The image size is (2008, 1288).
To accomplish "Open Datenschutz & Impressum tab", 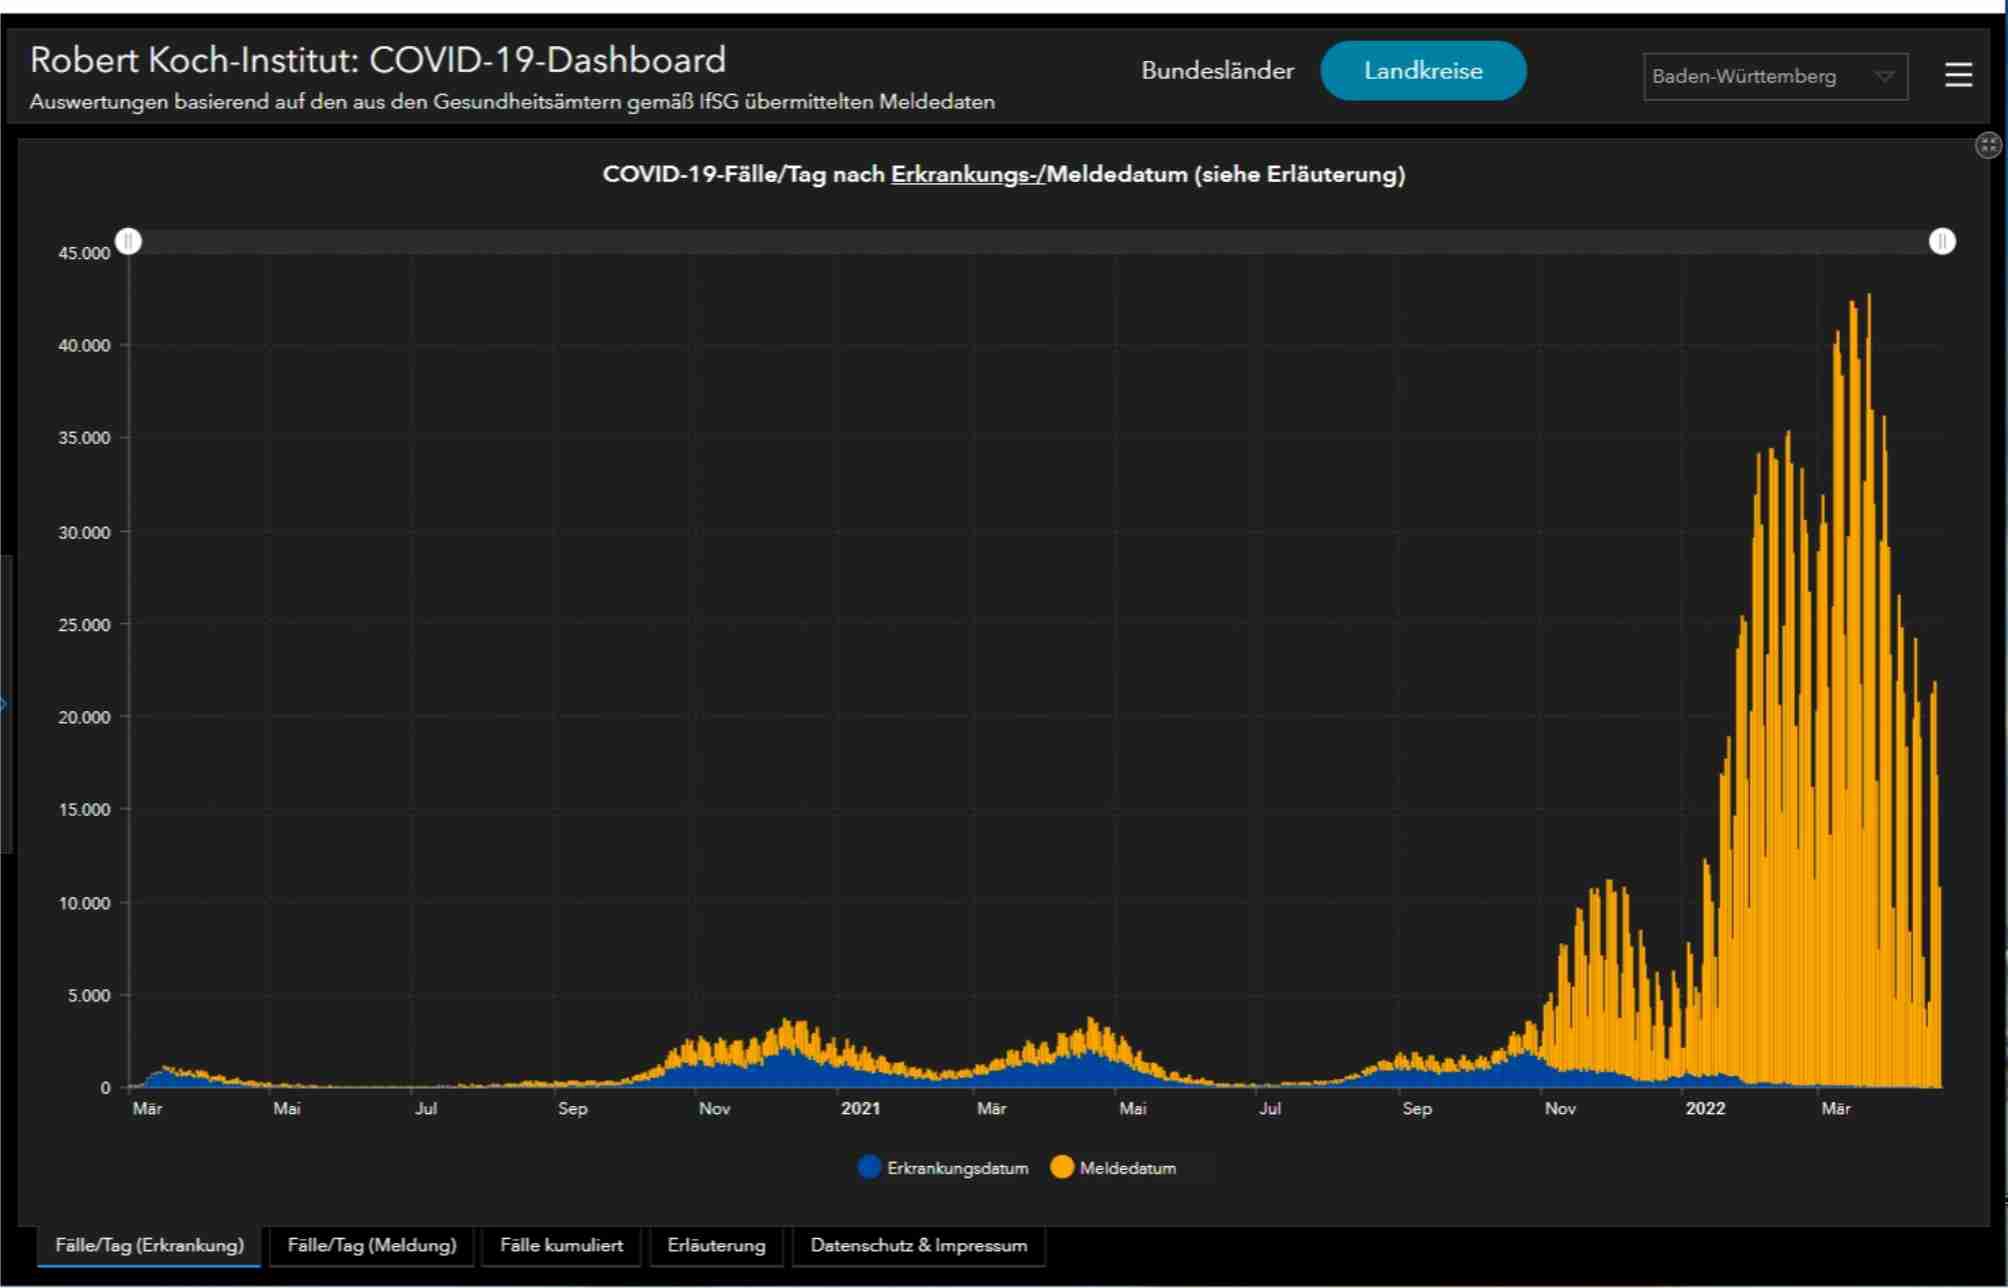I will click(918, 1245).
